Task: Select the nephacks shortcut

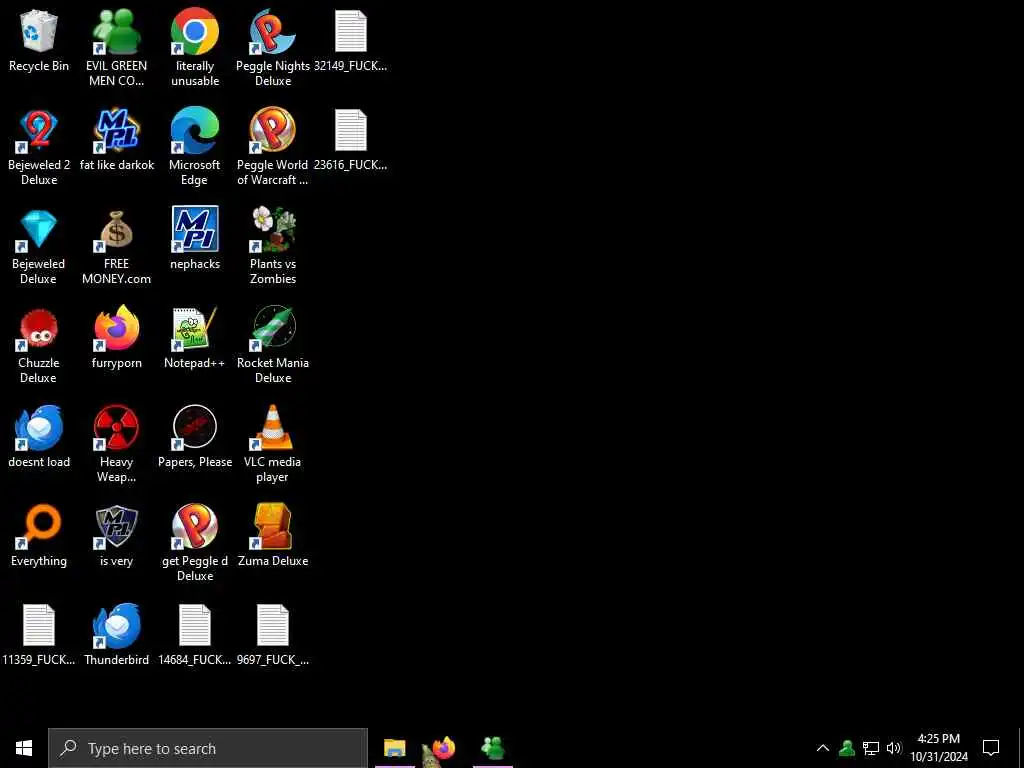Action: coord(195,238)
